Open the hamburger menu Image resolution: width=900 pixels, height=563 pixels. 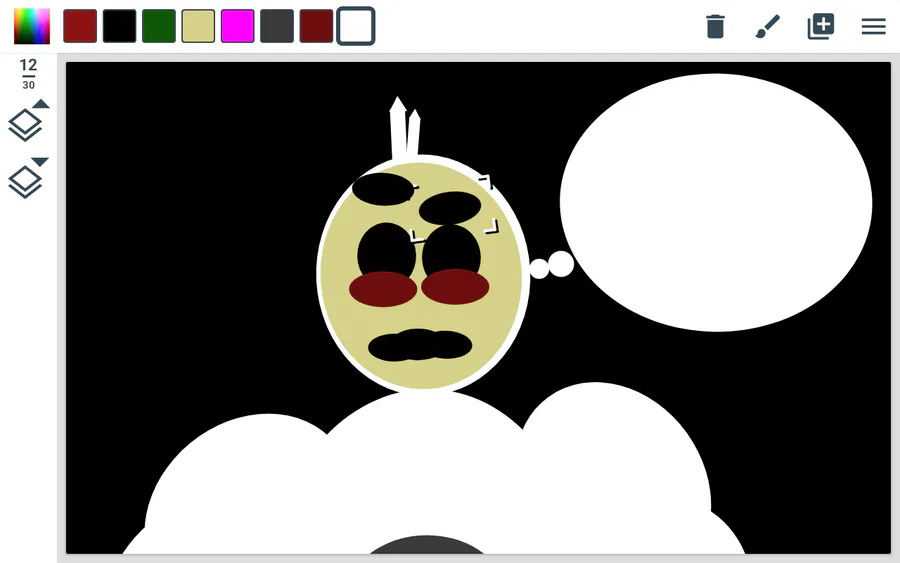(874, 26)
